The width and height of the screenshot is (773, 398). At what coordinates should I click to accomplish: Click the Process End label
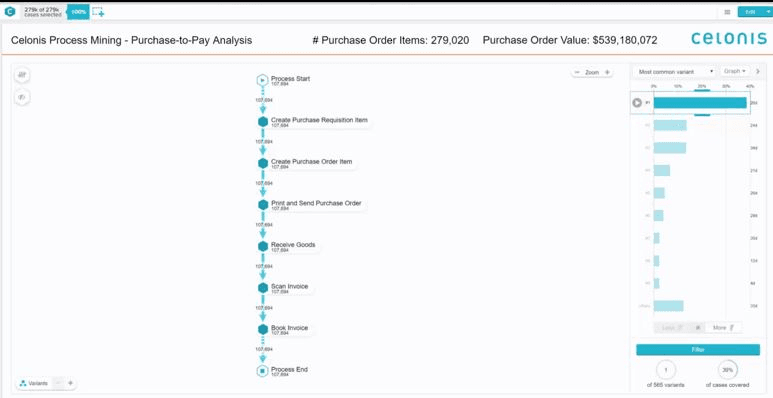pos(289,369)
